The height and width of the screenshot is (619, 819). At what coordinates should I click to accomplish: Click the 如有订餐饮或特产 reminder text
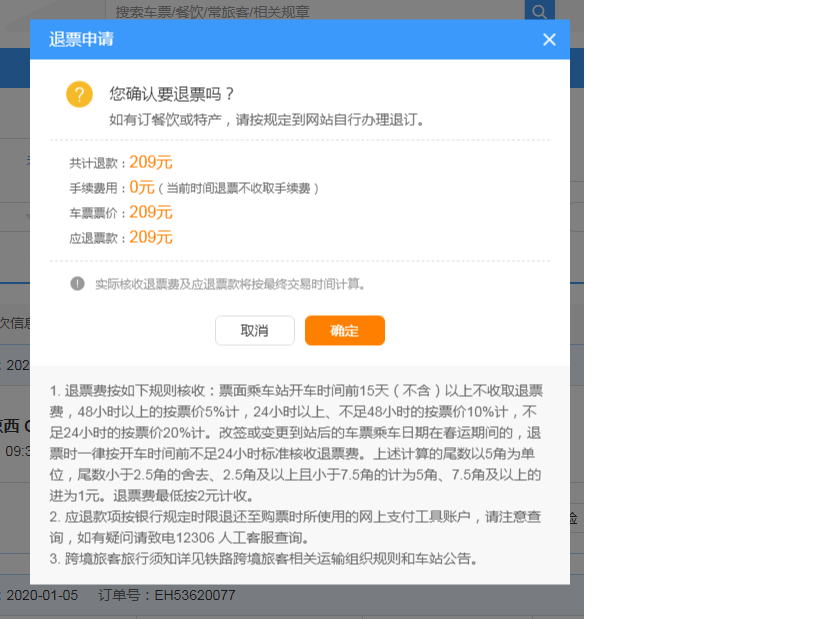click(267, 119)
